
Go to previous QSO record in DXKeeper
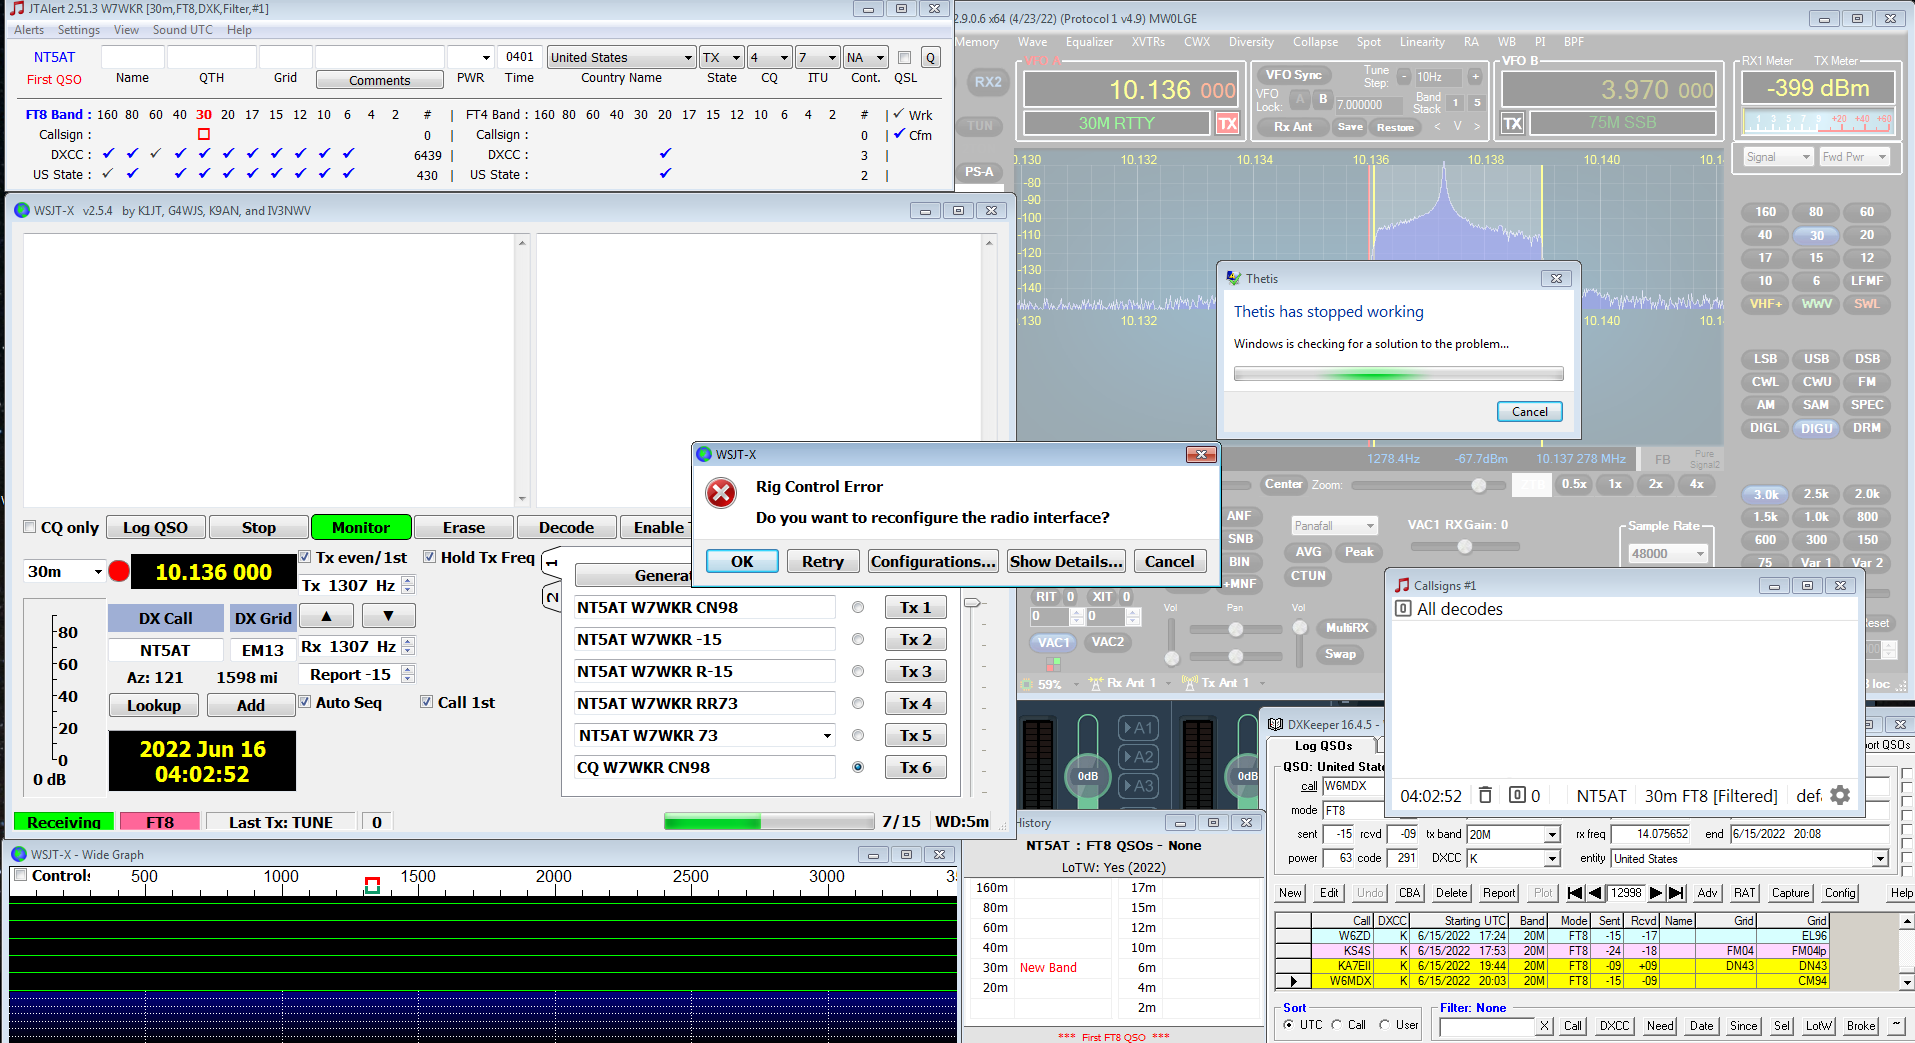1596,893
